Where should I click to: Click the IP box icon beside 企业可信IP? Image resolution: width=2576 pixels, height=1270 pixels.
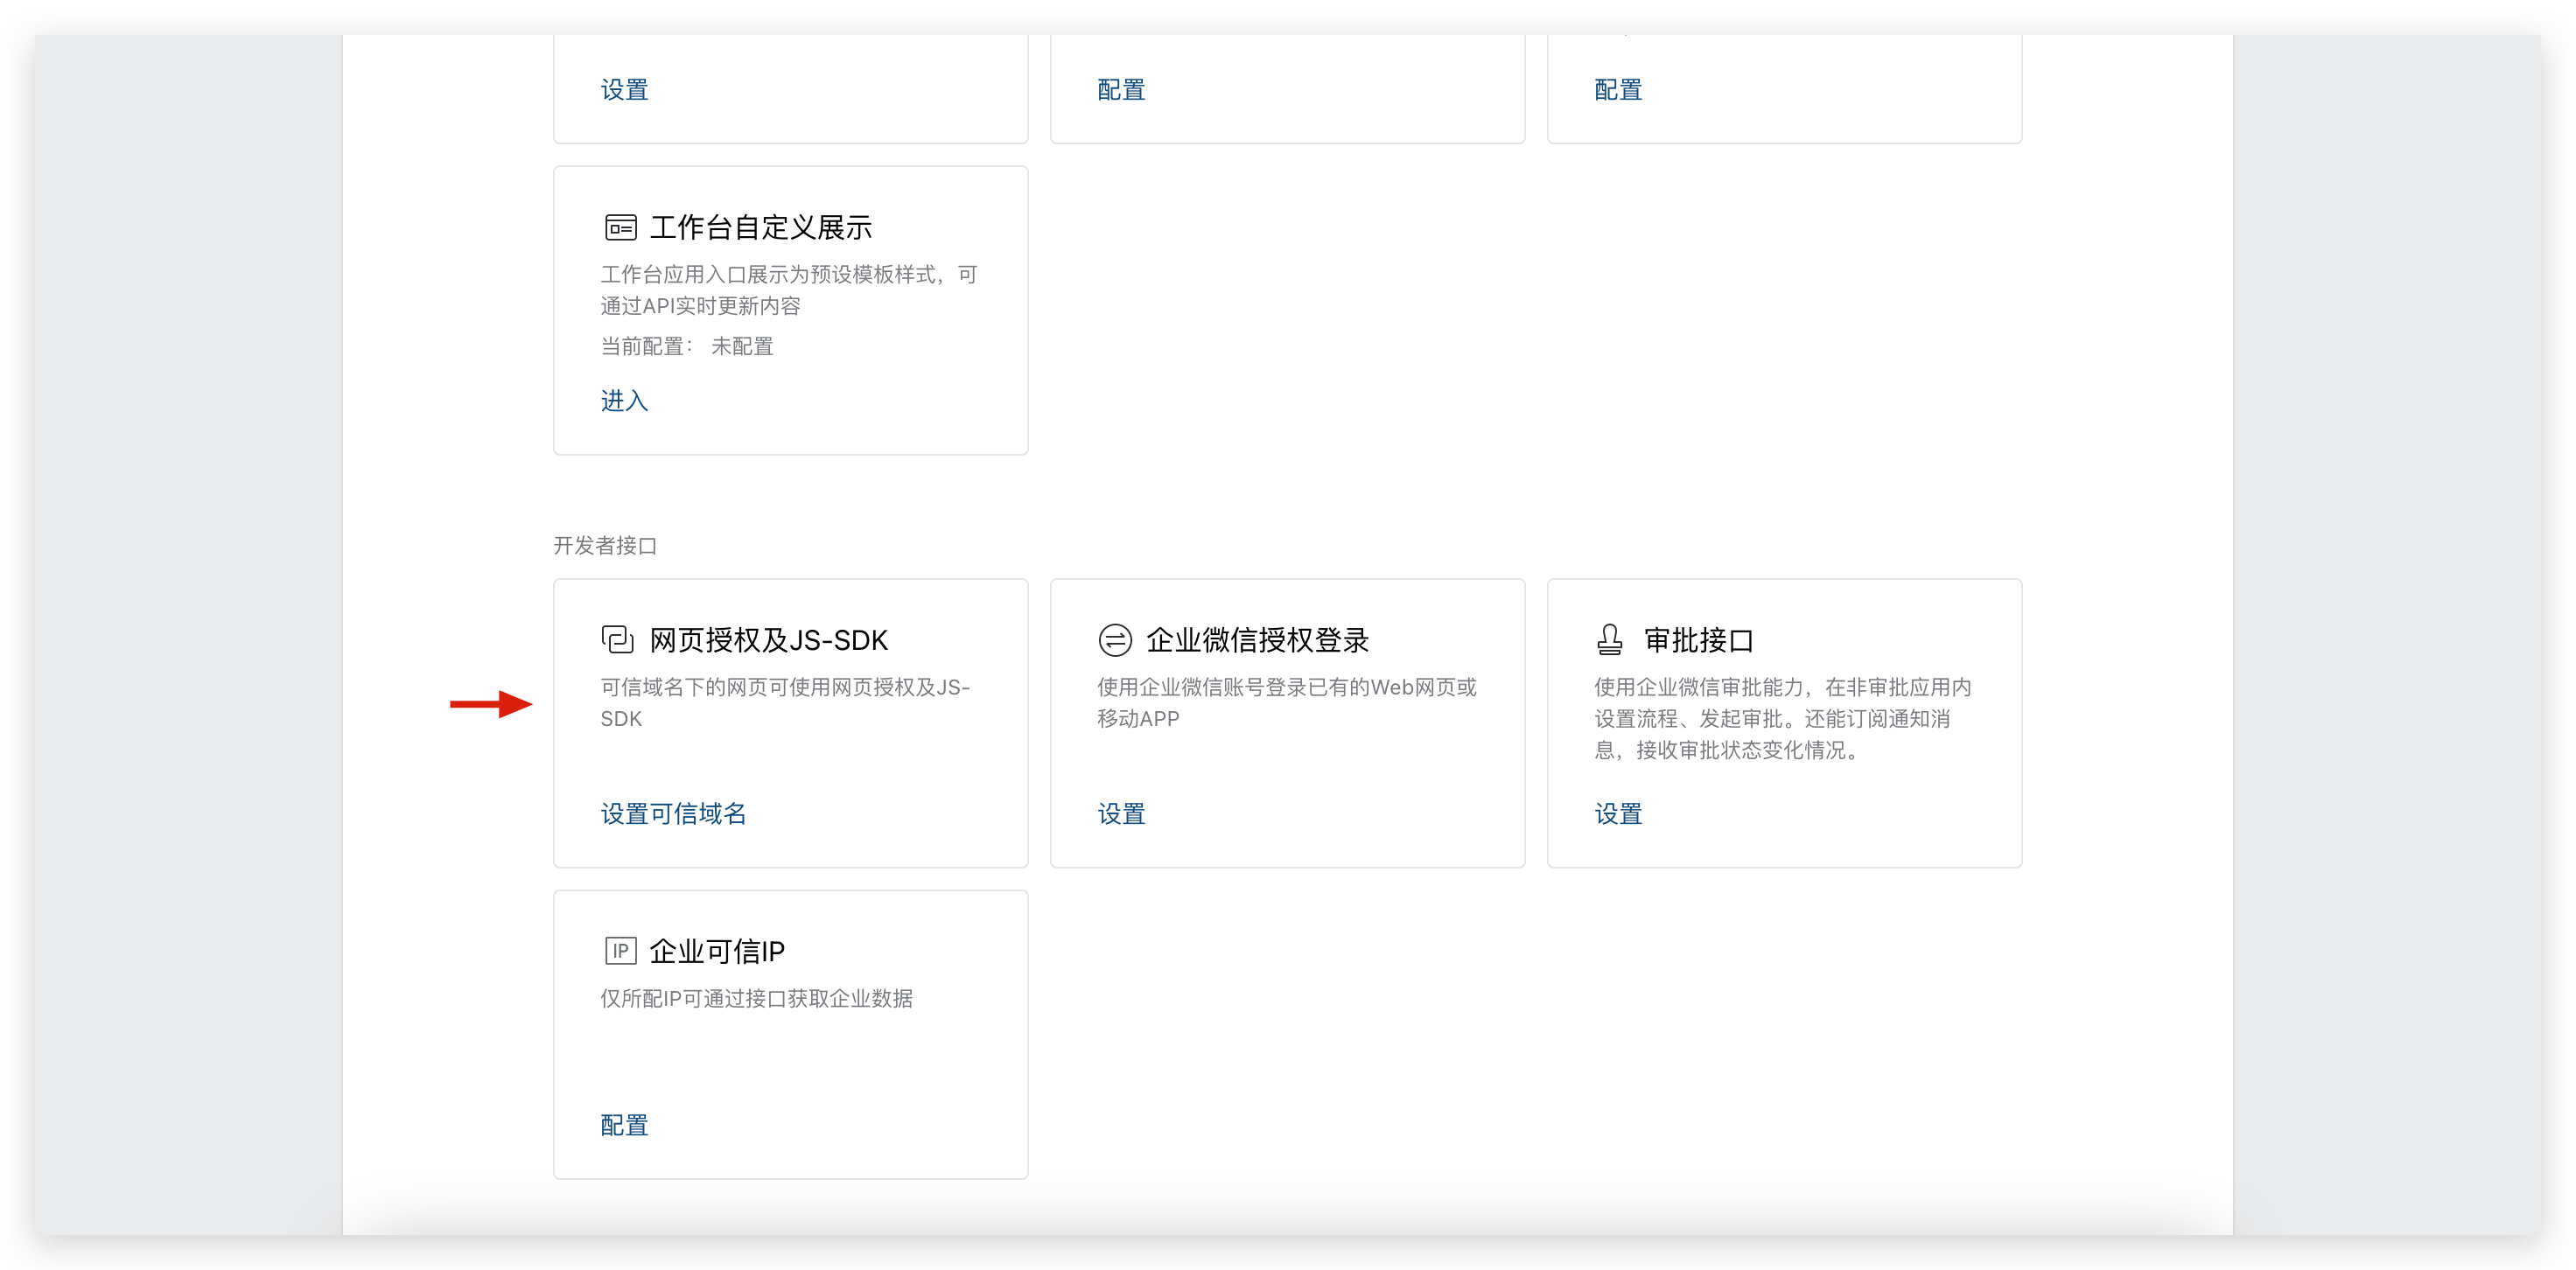click(620, 951)
